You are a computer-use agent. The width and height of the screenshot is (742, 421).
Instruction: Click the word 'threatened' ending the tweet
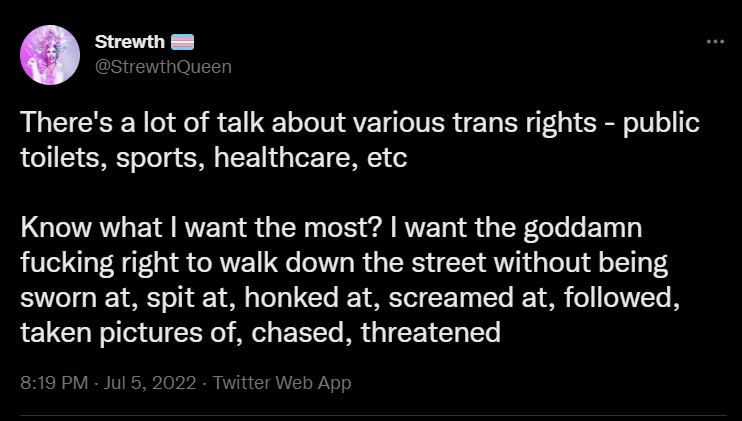coord(431,332)
